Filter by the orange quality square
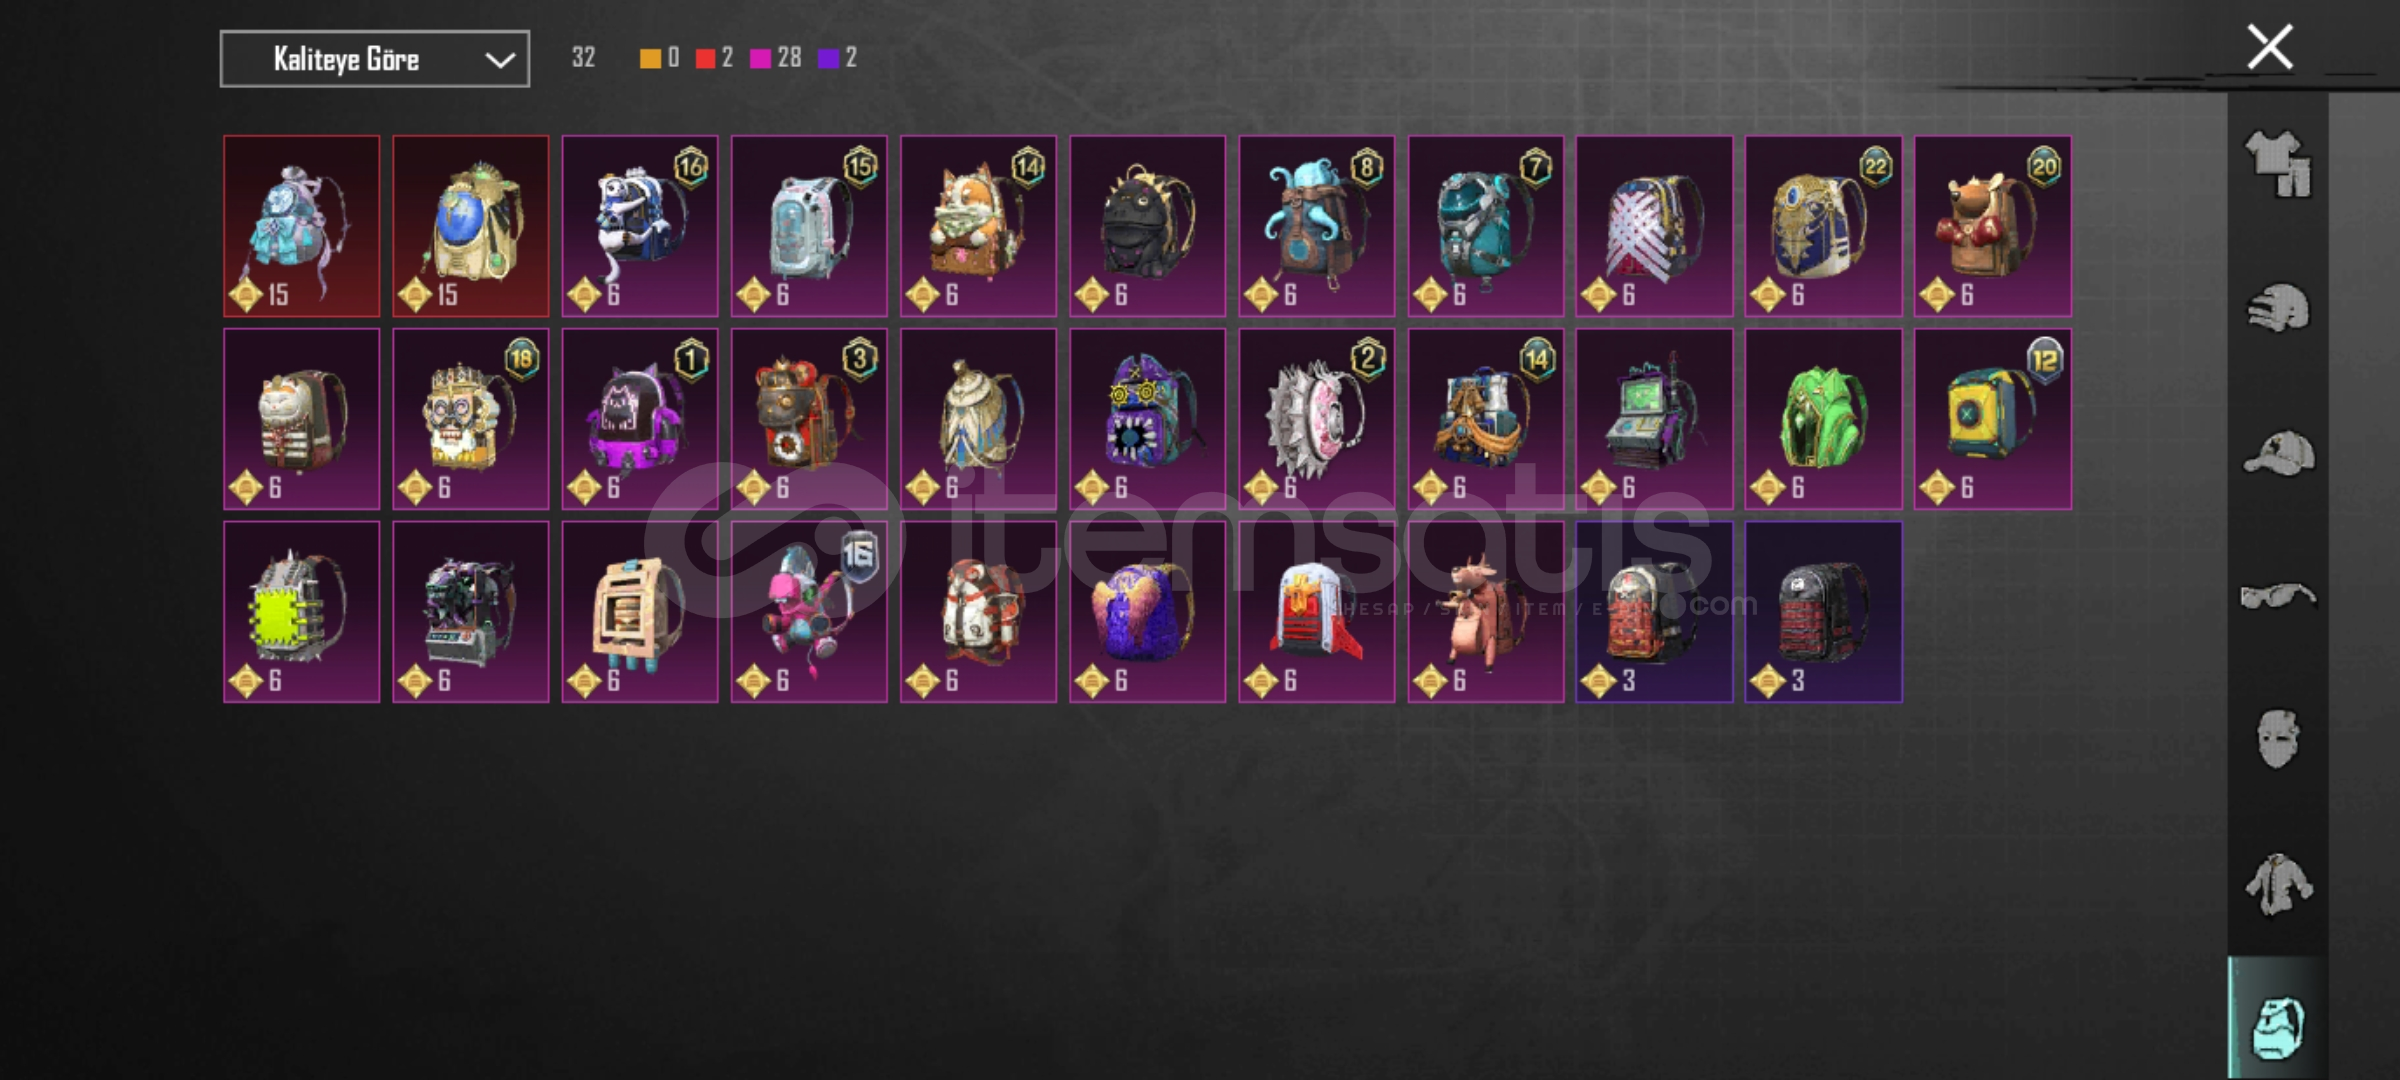Image resolution: width=2400 pixels, height=1080 pixels. coord(650,58)
